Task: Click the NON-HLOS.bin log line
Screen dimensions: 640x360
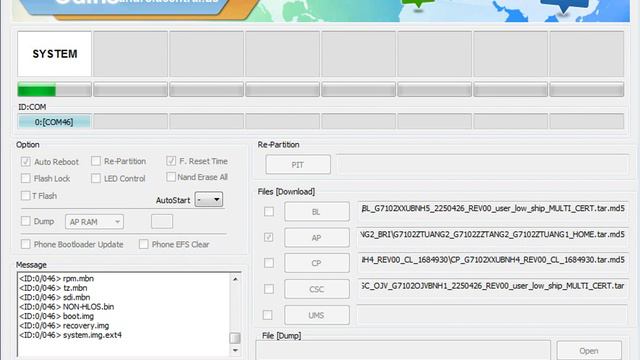Action: 67,307
